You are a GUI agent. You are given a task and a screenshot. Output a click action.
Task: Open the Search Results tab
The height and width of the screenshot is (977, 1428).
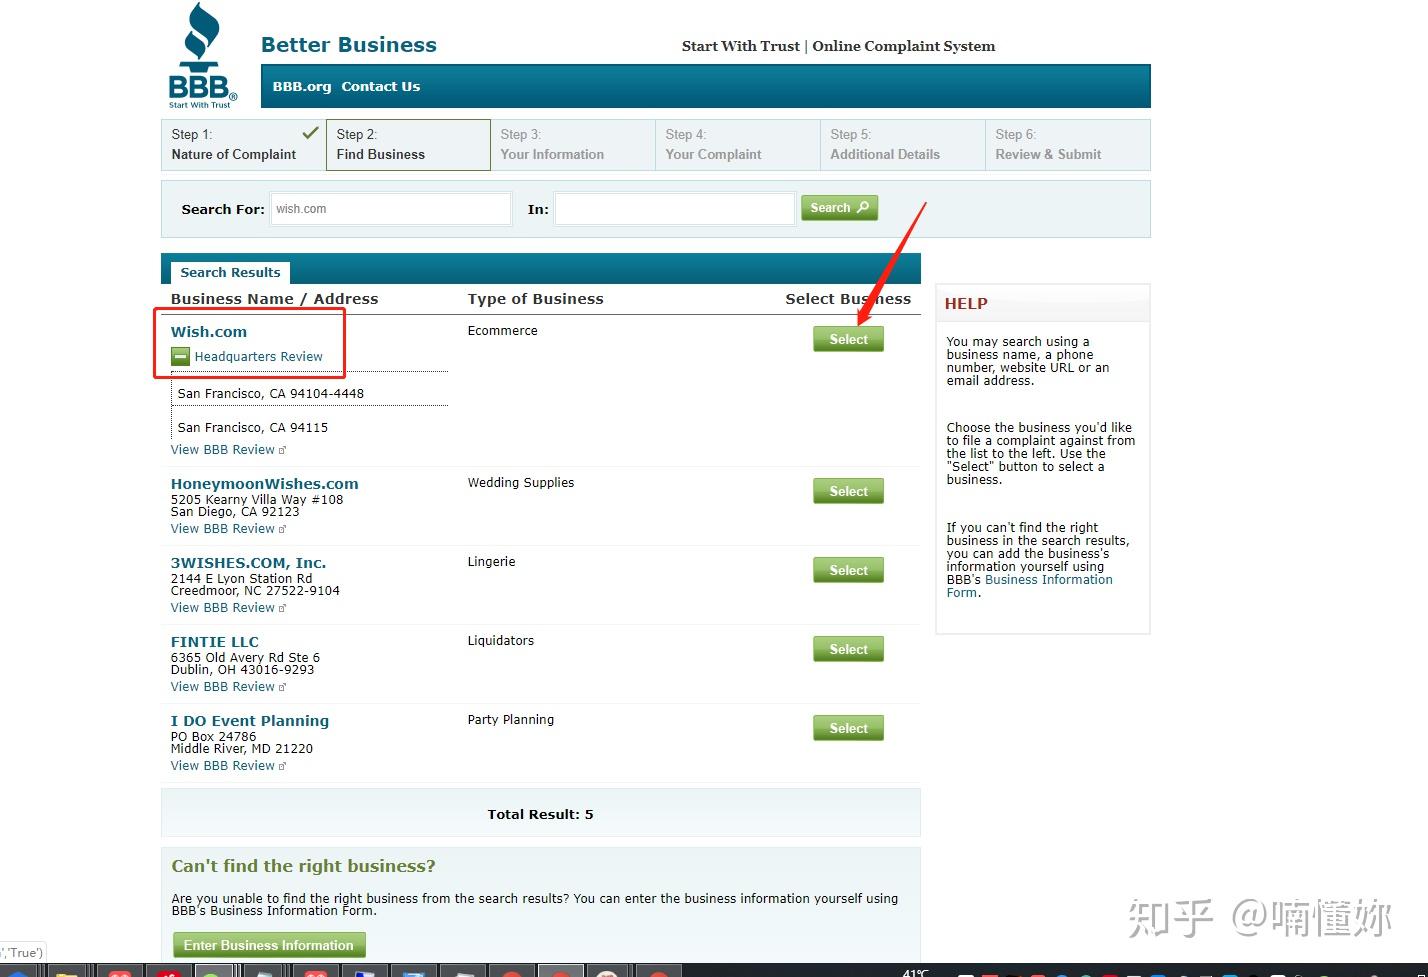pos(230,272)
